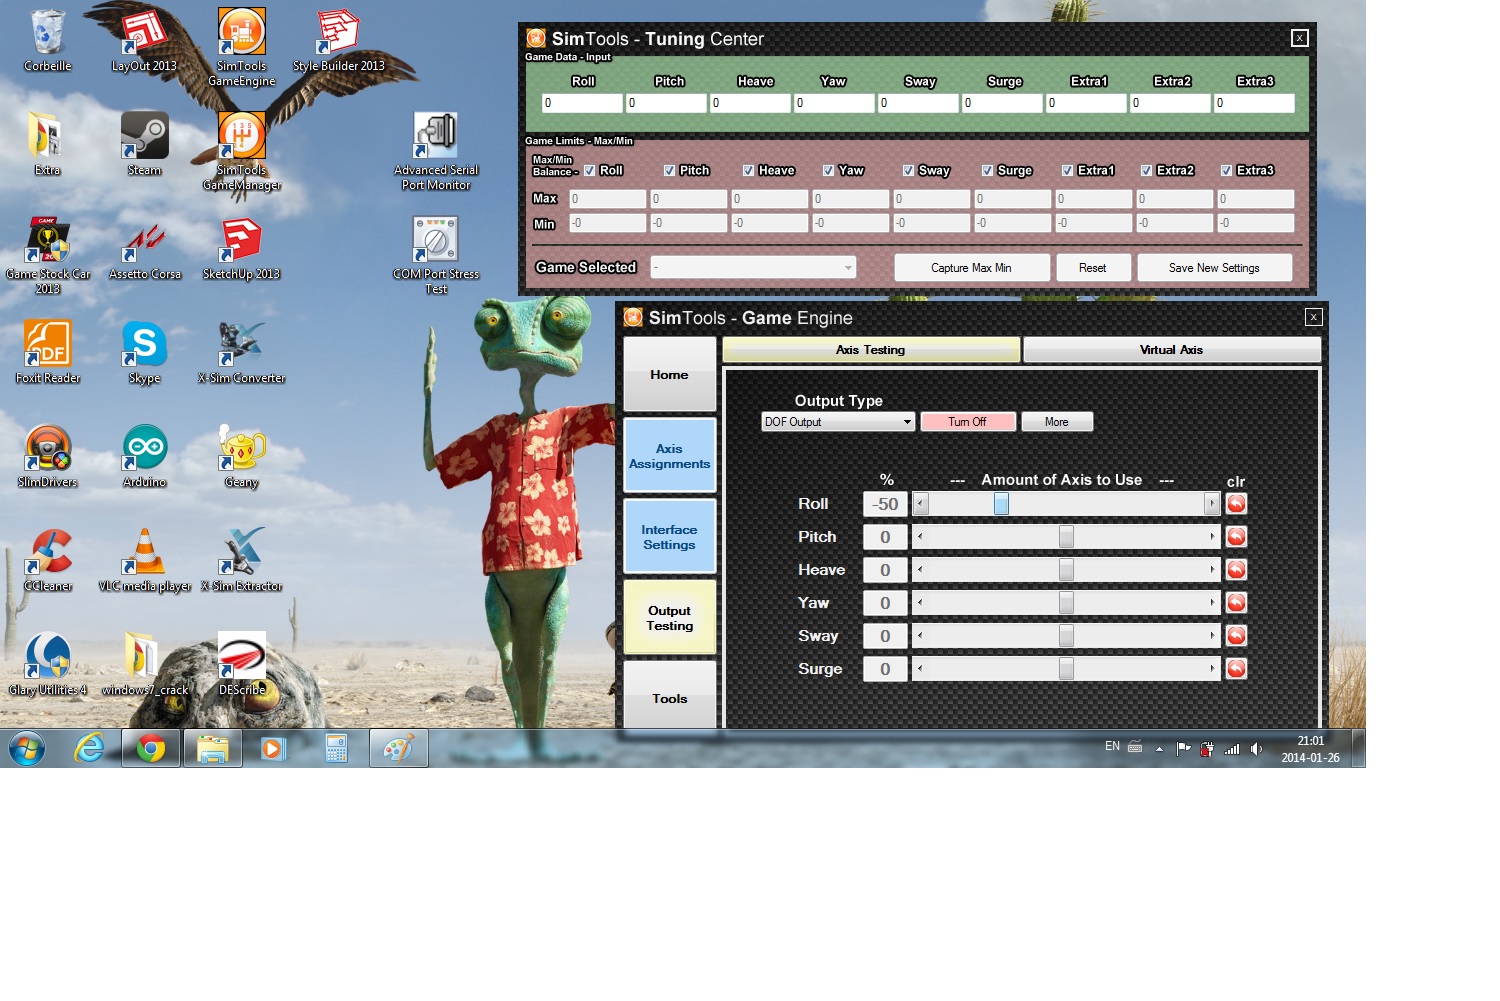Open the COM Port Stress Test icon
The height and width of the screenshot is (1001, 1500).
436,256
